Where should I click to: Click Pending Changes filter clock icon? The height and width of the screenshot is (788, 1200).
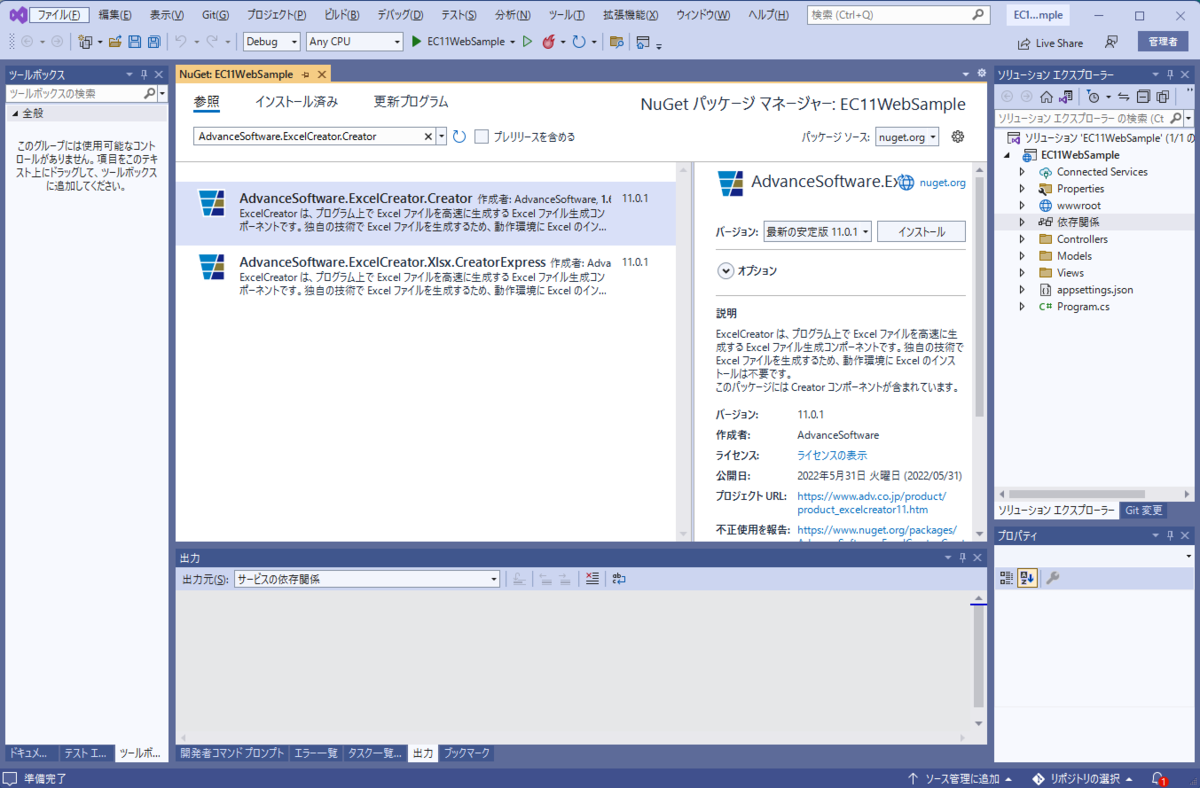(x=1094, y=97)
